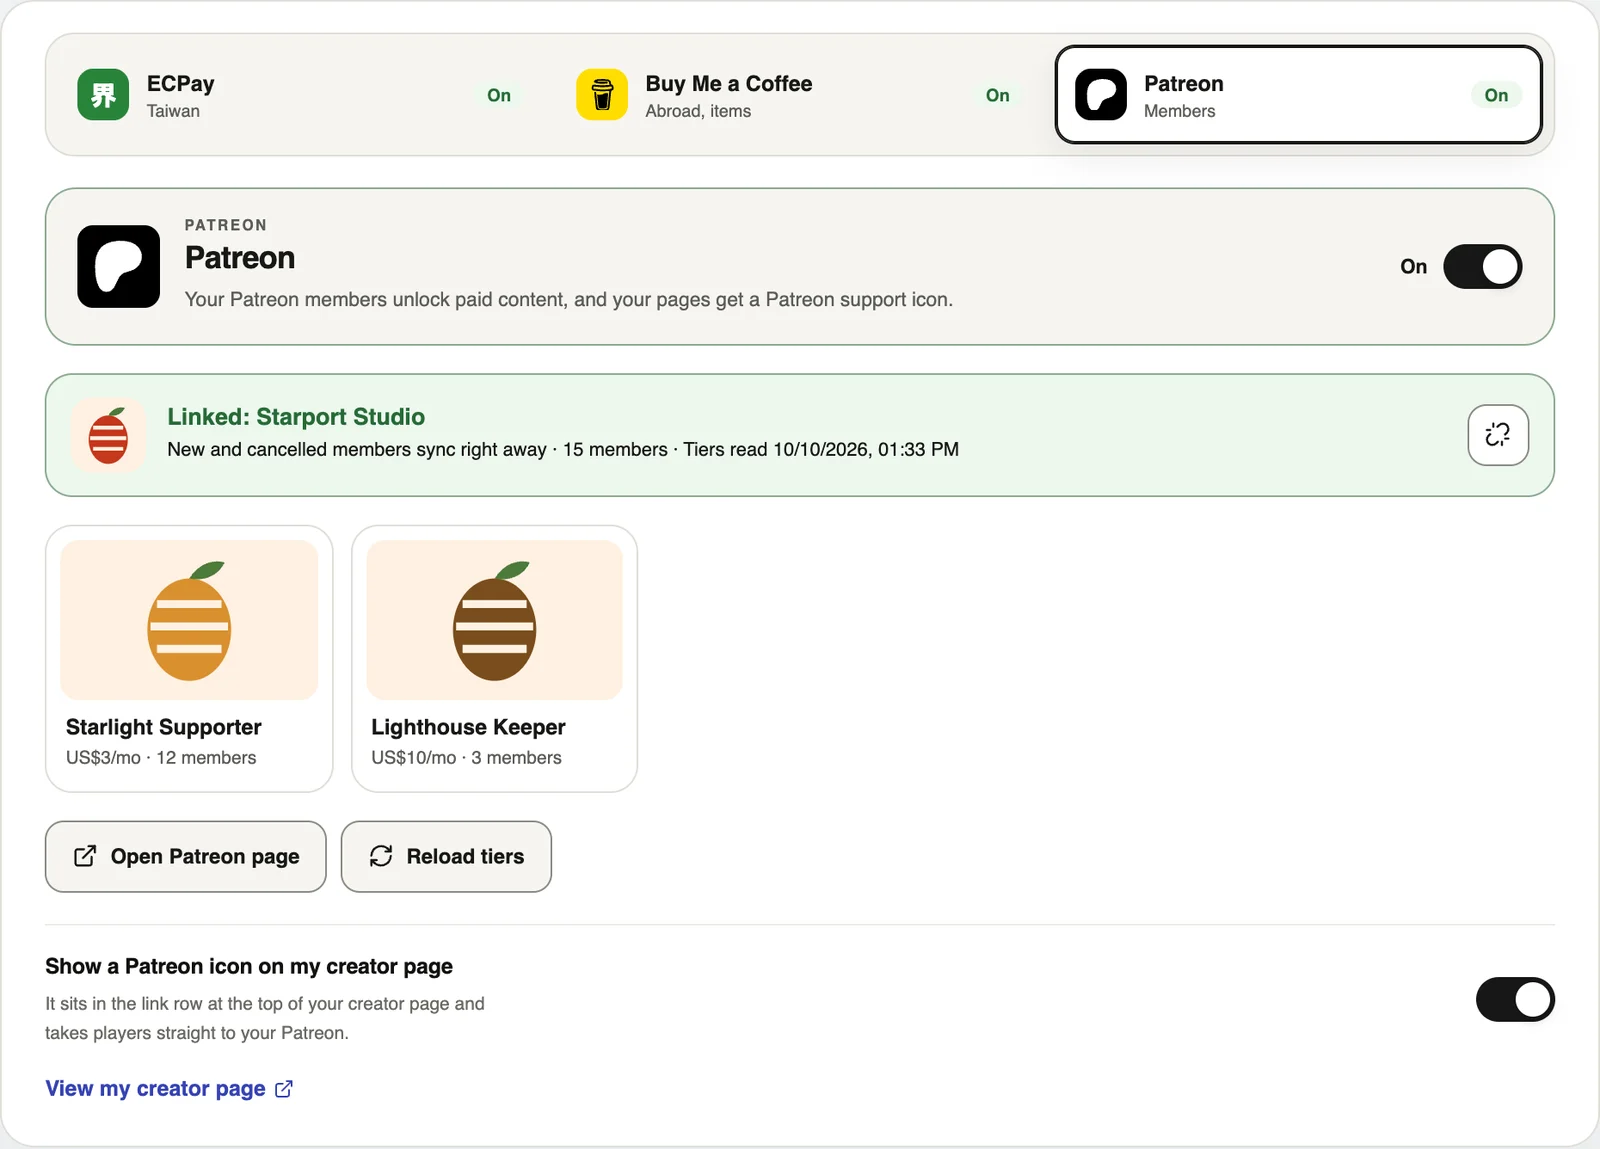Screen dimensions: 1600x1149
Task: Turn off the main Patreon toggle
Action: [x=1482, y=267]
